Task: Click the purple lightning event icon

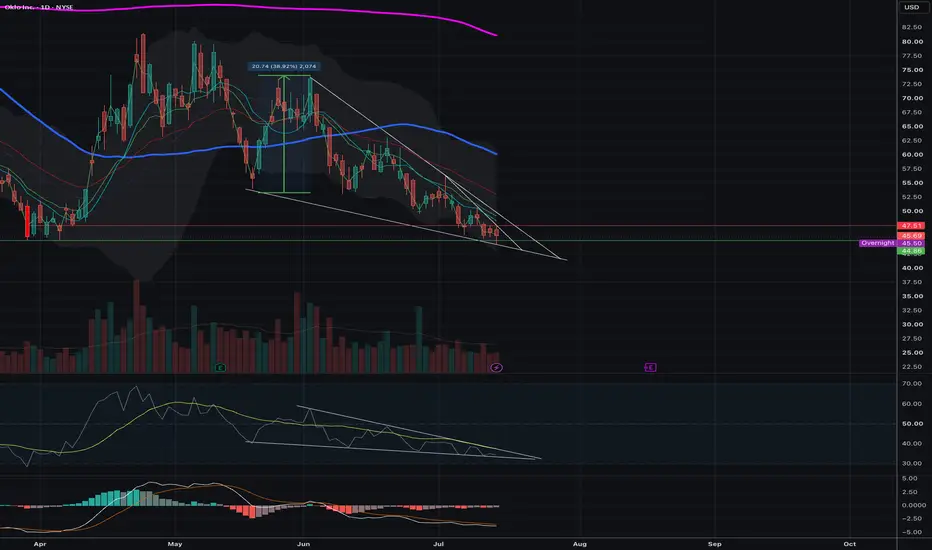Action: click(x=496, y=367)
